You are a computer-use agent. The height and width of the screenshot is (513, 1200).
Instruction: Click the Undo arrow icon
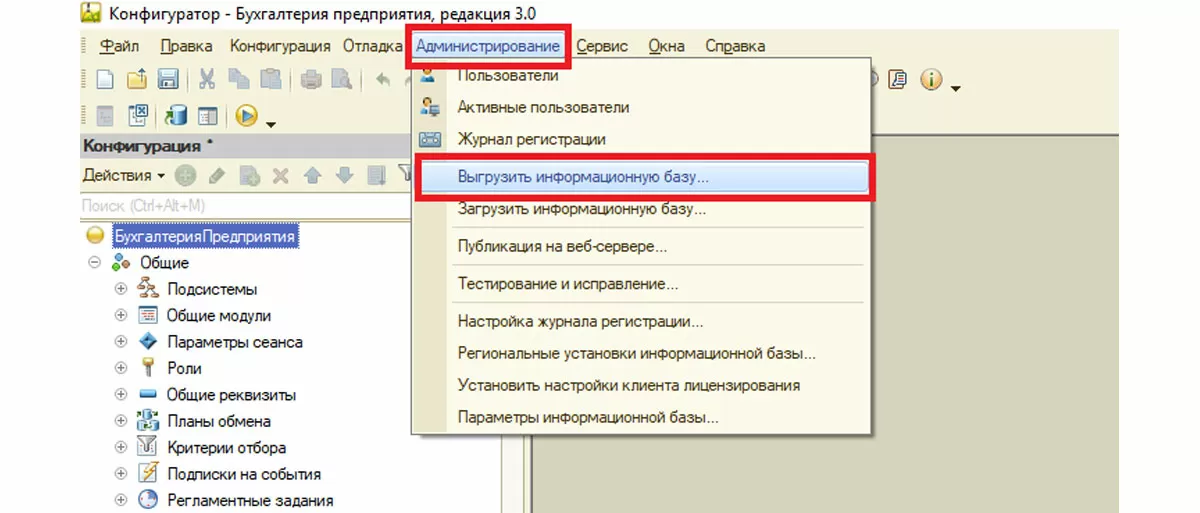click(384, 80)
